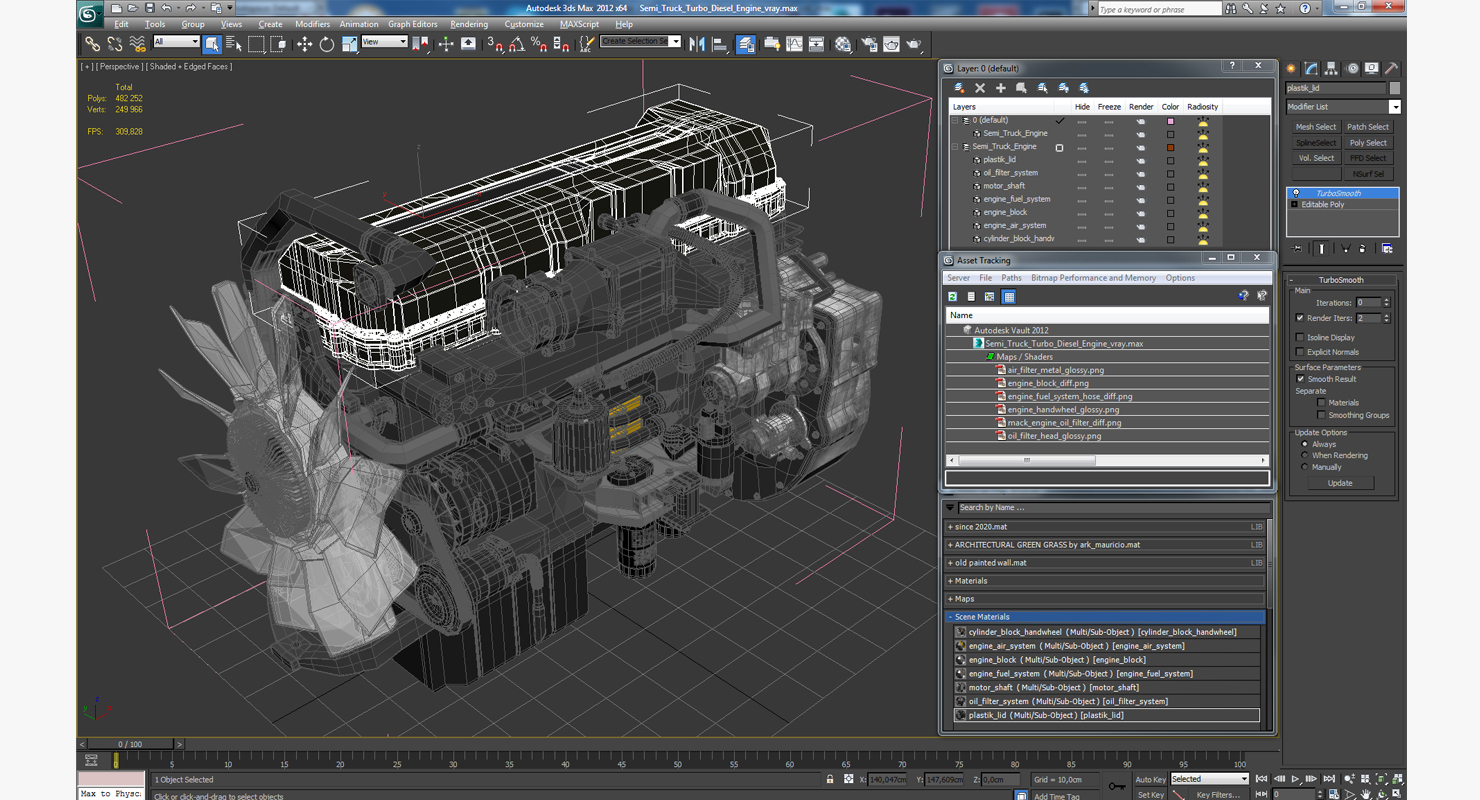
Task: Toggle Smooth Result checkbox
Action: 1300,379
